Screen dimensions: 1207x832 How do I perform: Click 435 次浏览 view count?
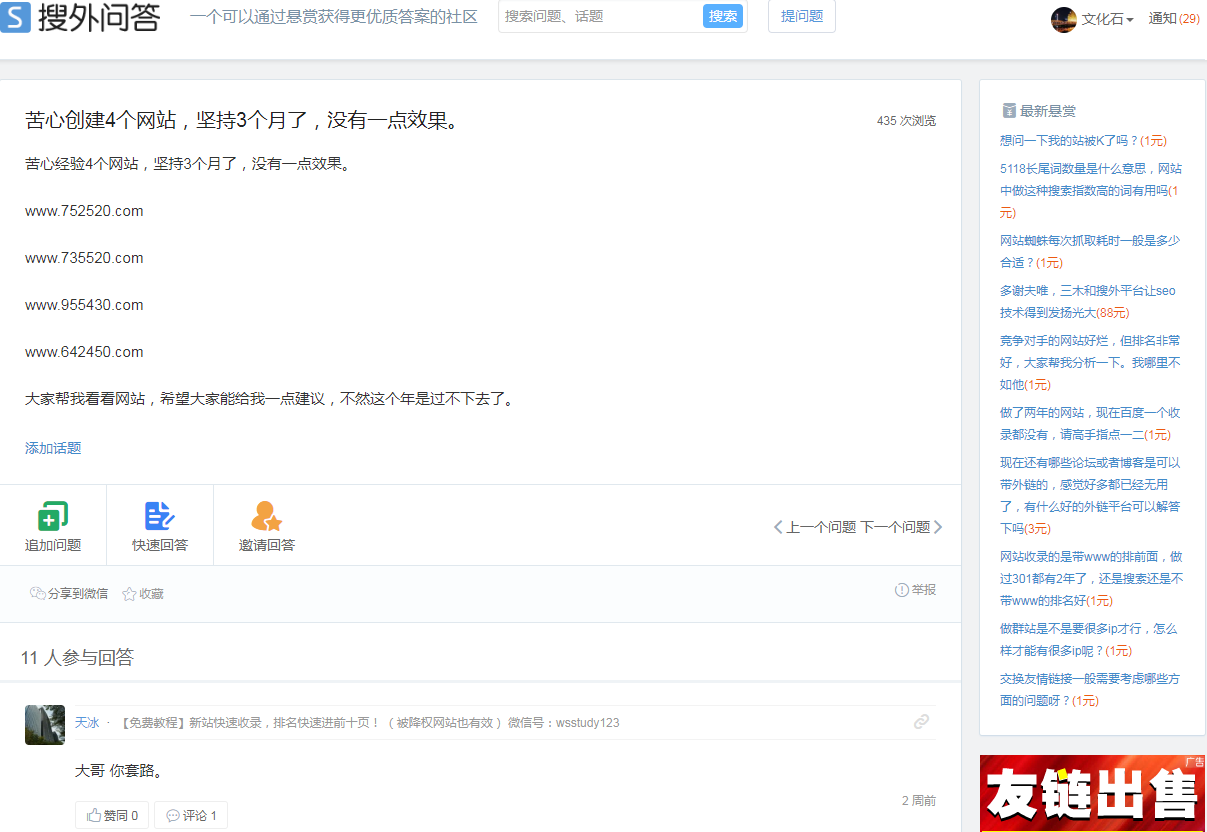pos(906,121)
